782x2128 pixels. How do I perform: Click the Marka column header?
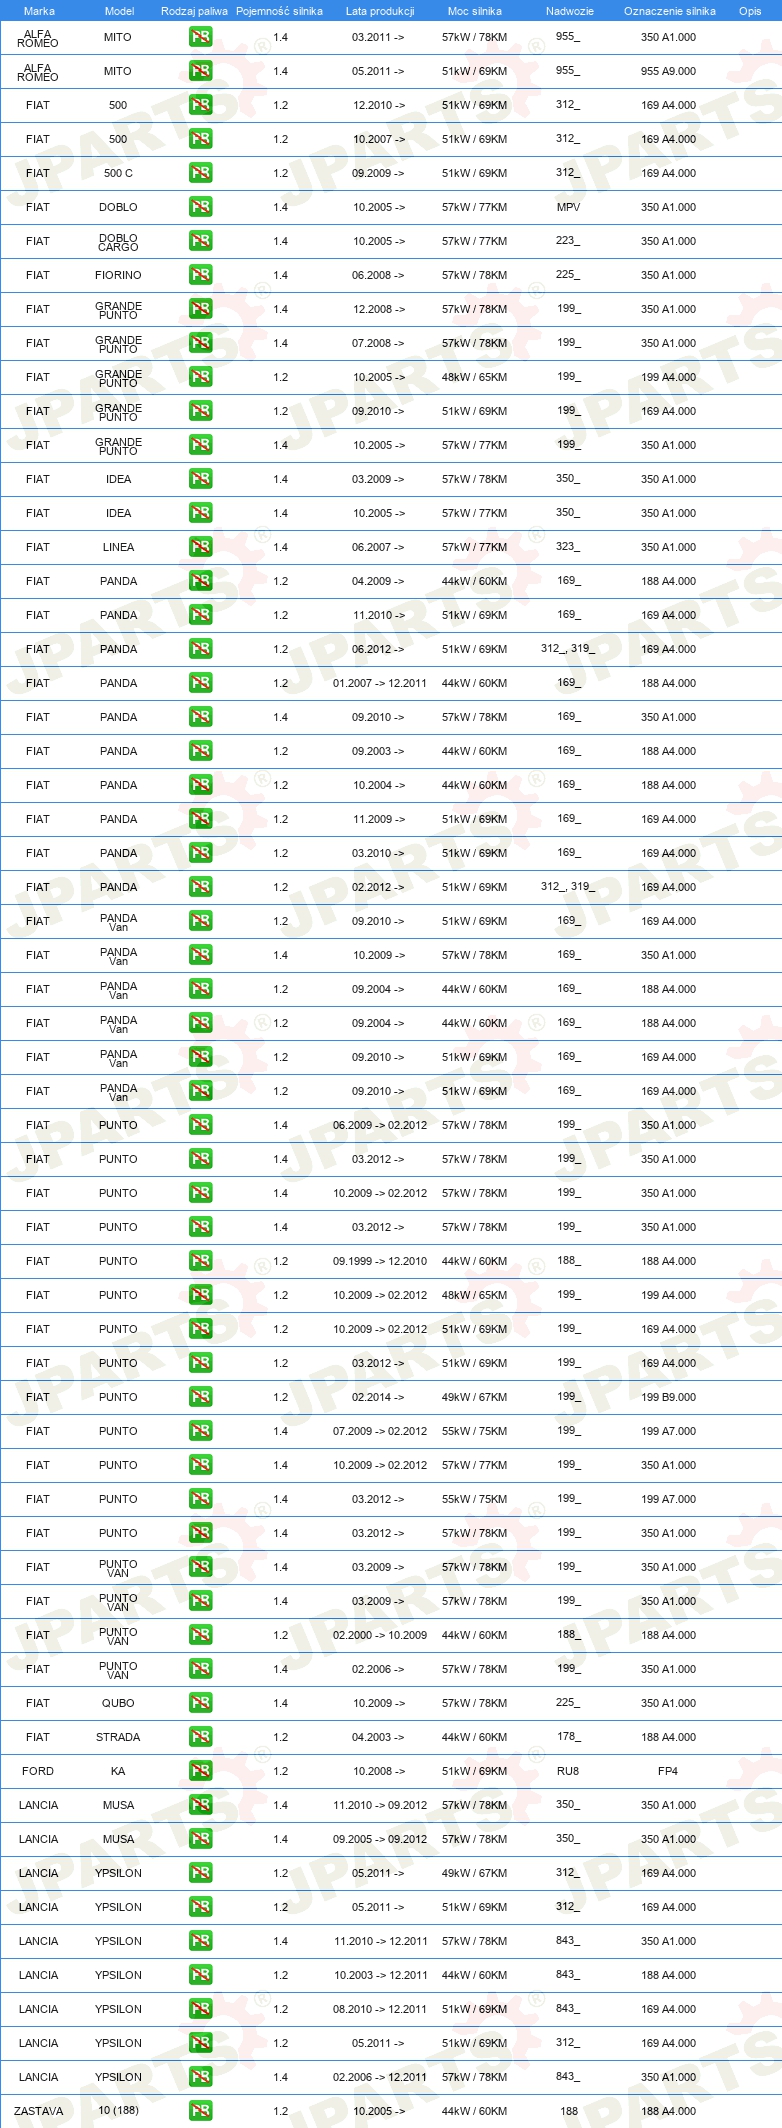click(39, 11)
